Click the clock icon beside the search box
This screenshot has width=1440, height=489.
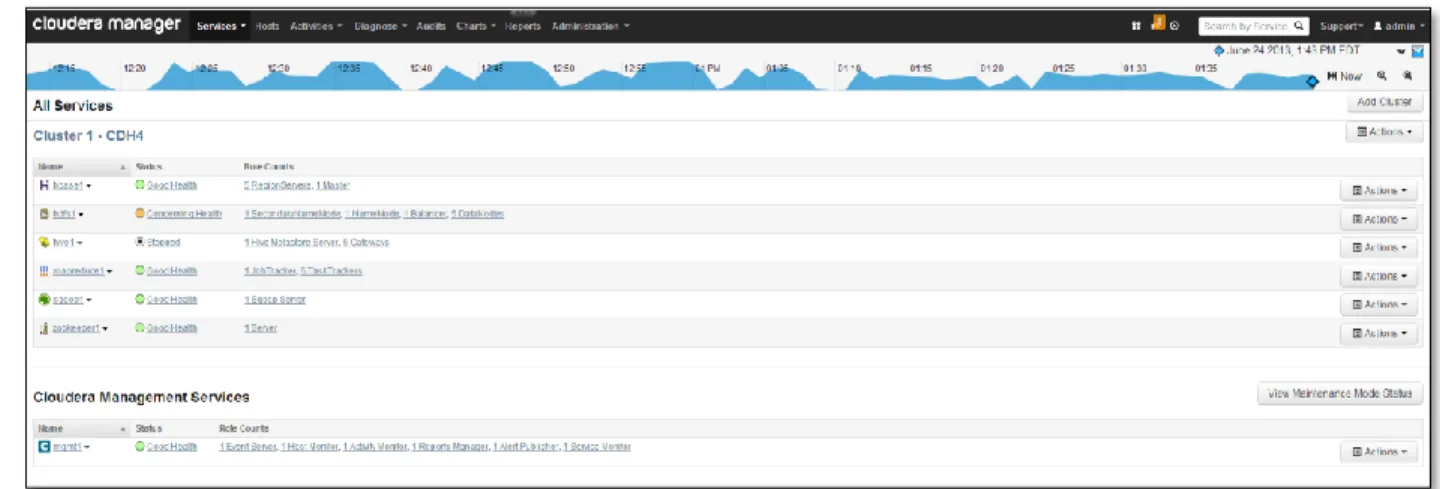(x=1175, y=26)
